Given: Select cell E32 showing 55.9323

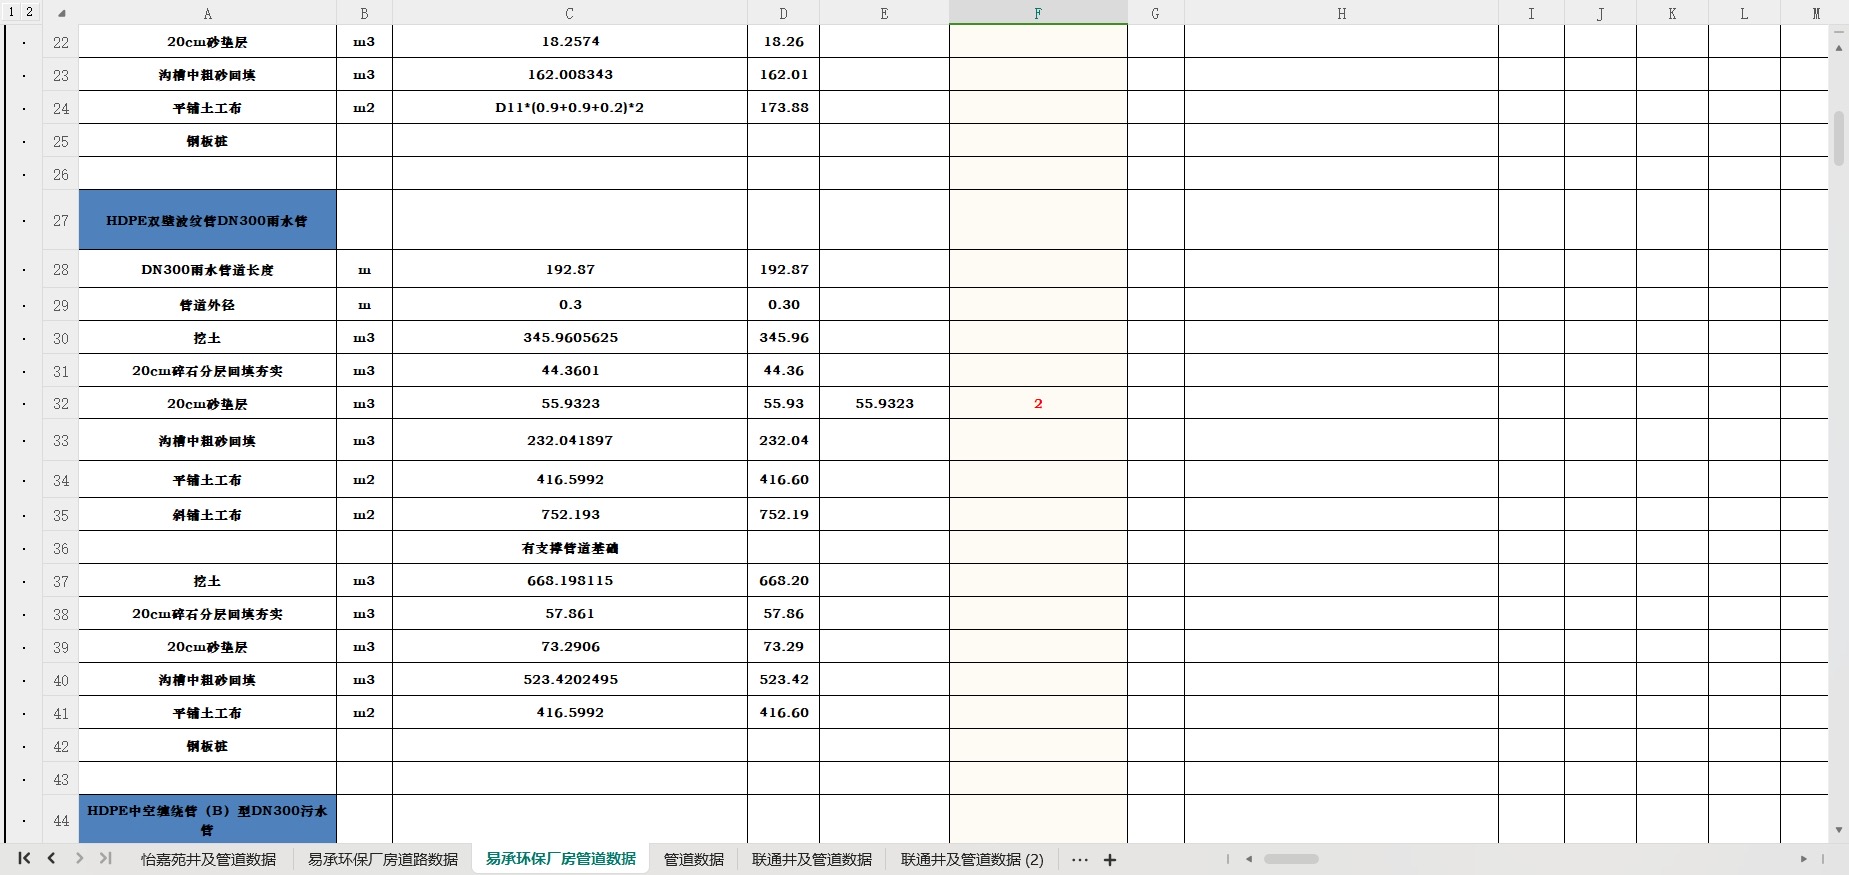Looking at the screenshot, I should pos(884,403).
